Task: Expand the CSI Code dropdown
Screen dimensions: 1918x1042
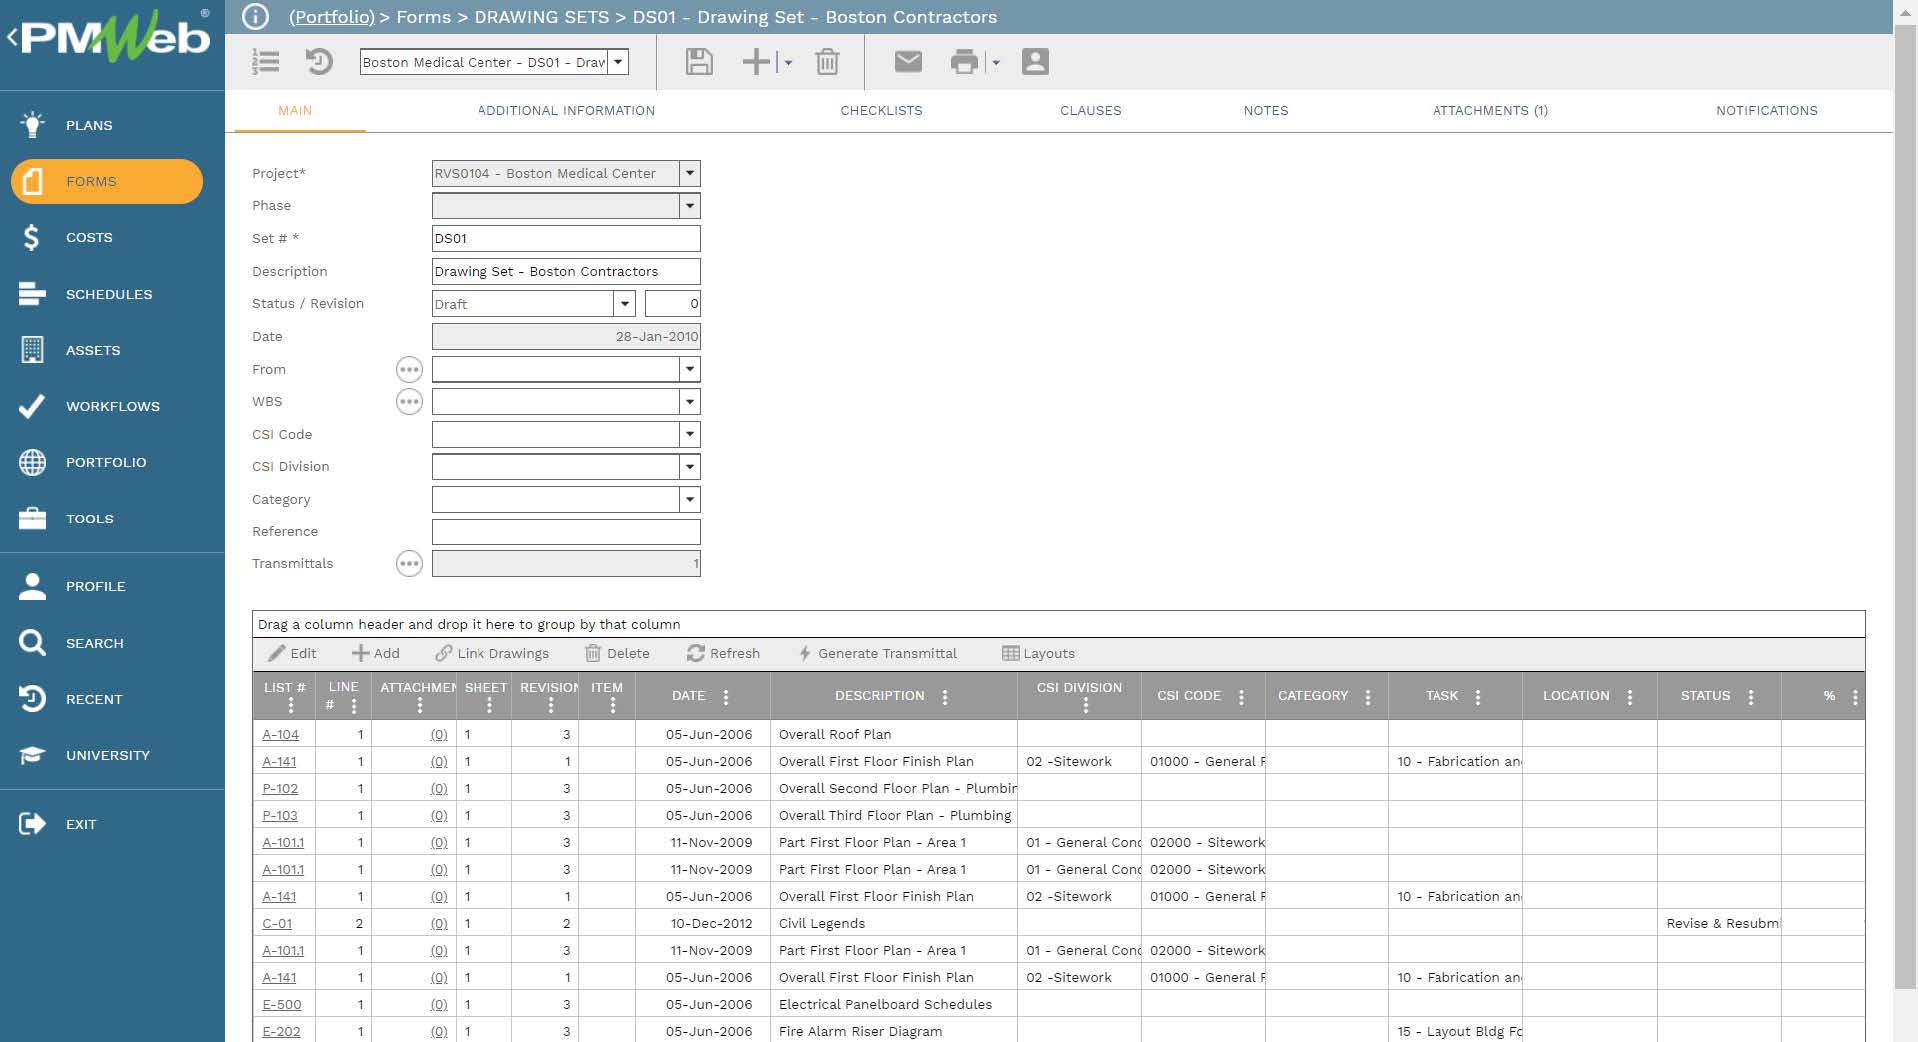Action: 690,434
